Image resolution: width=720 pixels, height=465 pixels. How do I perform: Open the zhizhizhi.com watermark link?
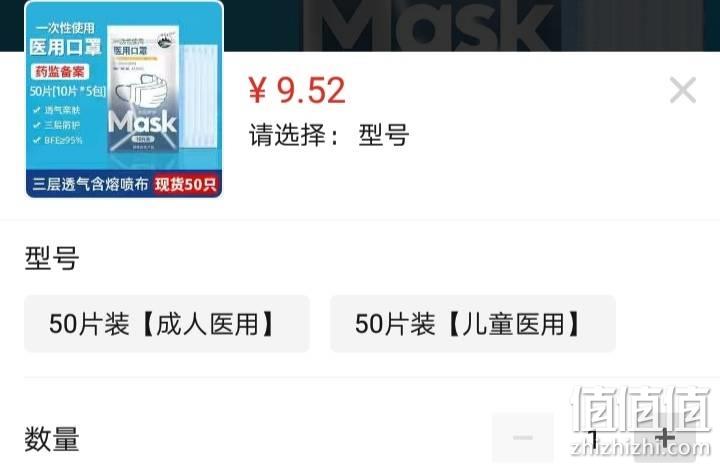pos(641,448)
